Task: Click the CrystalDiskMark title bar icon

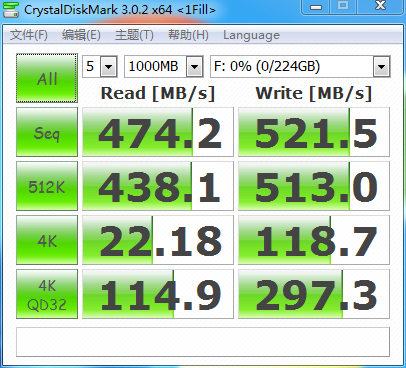Action: pos(11,9)
